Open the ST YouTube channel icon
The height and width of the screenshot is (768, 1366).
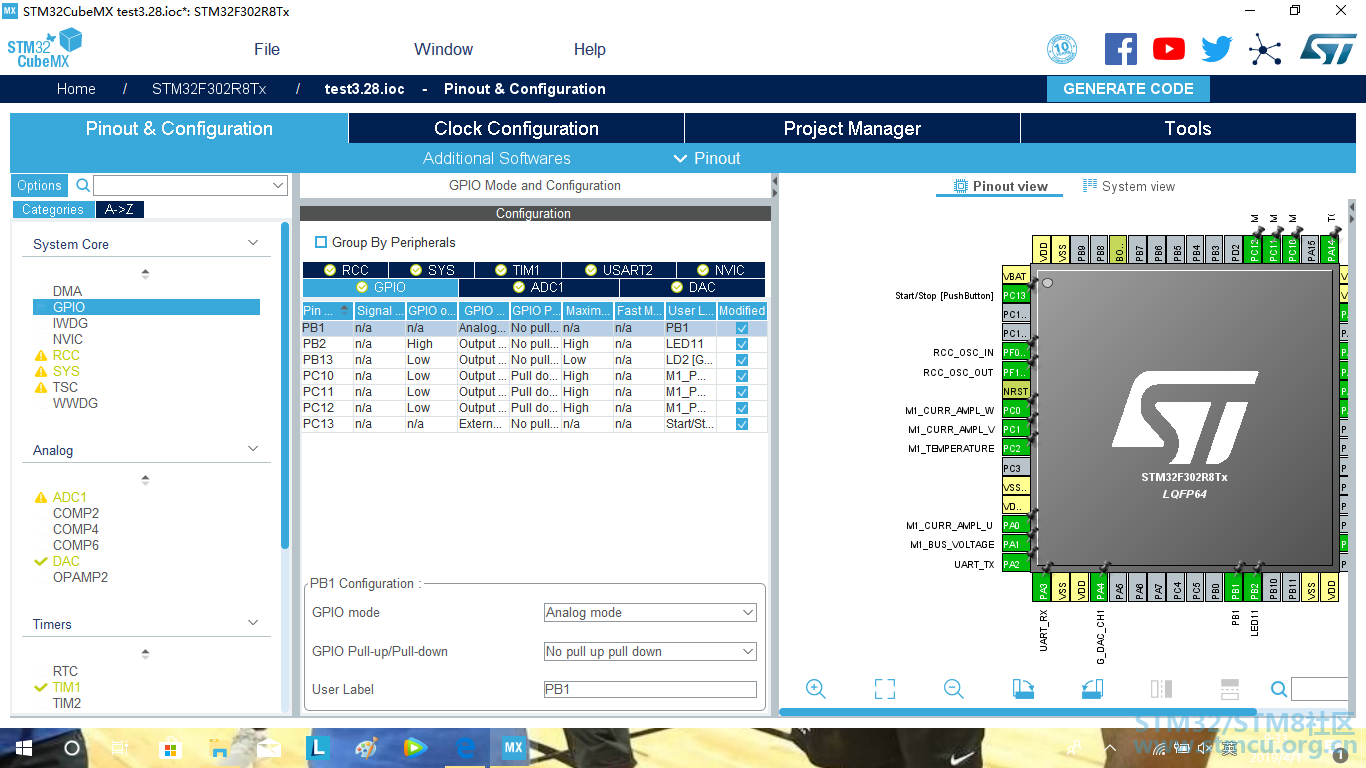[x=1169, y=49]
